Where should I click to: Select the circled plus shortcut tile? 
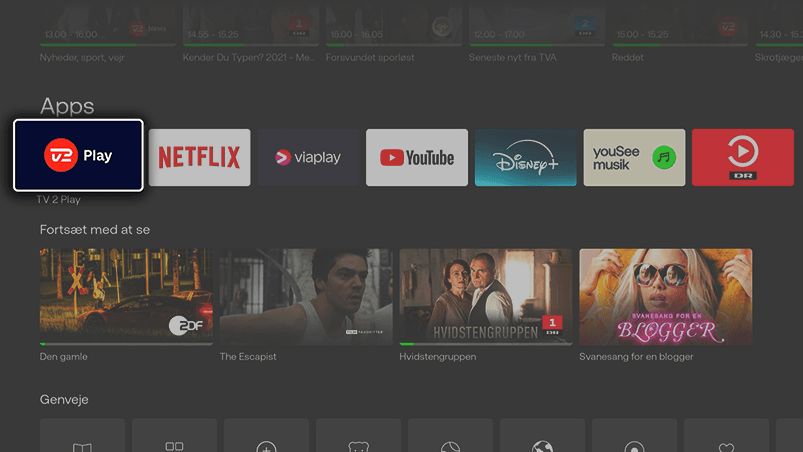(x=266, y=436)
